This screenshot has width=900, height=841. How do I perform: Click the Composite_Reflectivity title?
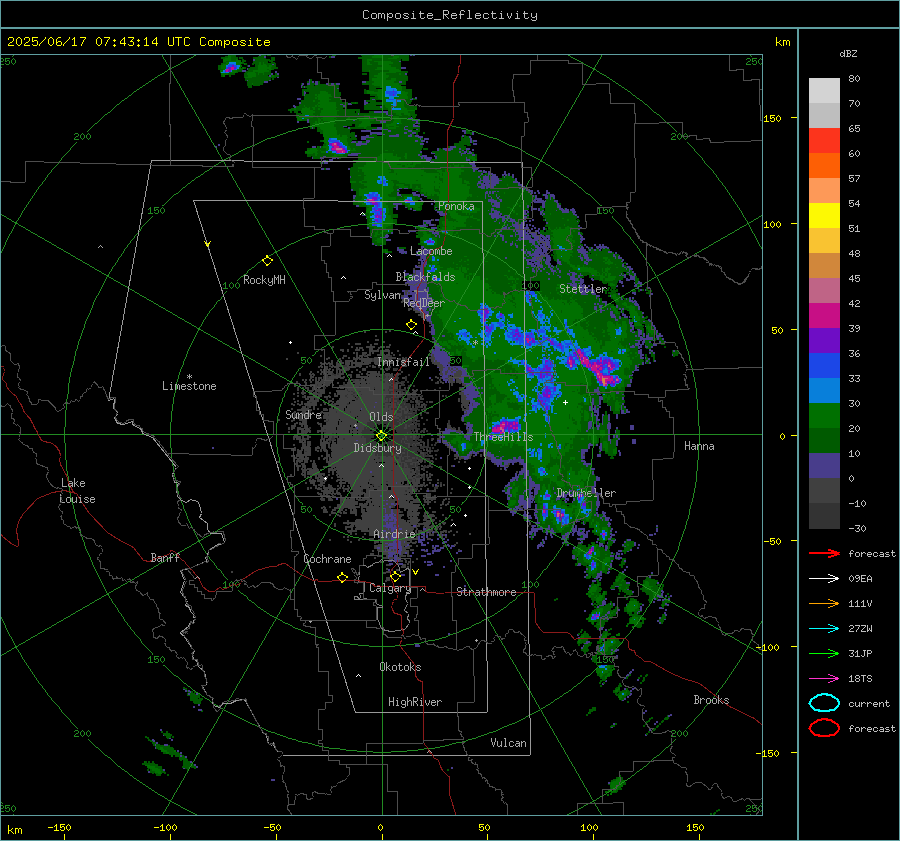coord(449,15)
